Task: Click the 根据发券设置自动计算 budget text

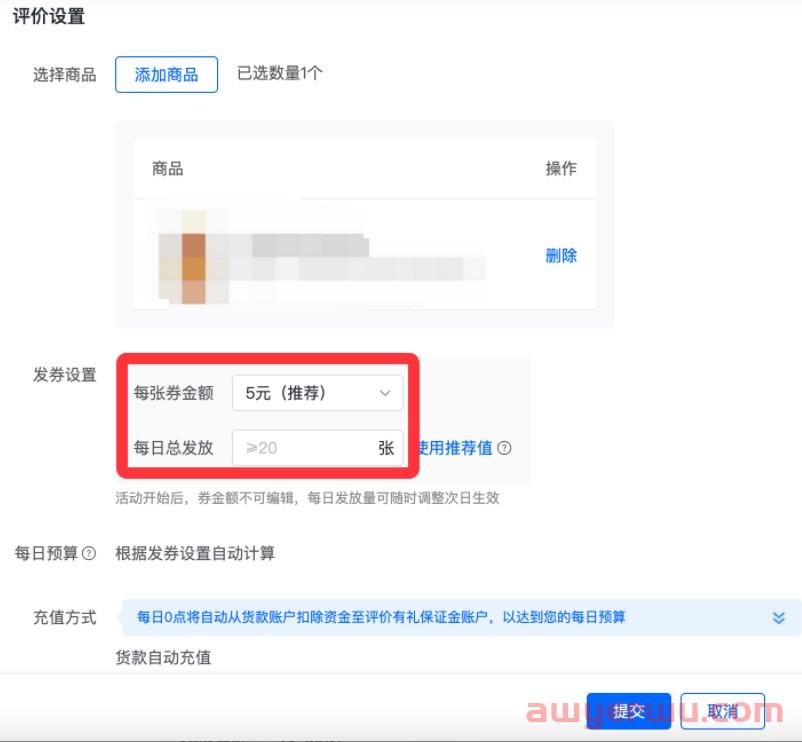Action: 195,553
